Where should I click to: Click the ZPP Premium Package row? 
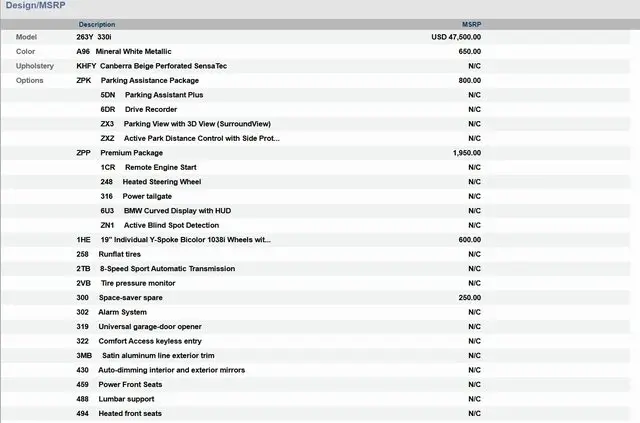coord(131,153)
